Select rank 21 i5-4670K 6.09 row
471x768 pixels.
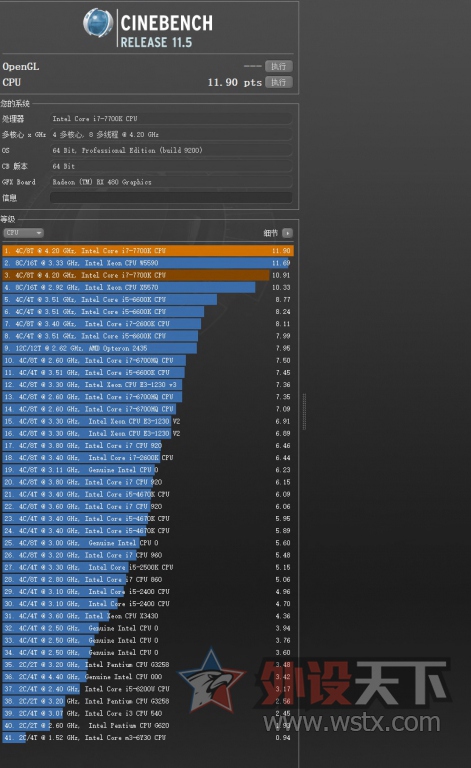coord(148,495)
